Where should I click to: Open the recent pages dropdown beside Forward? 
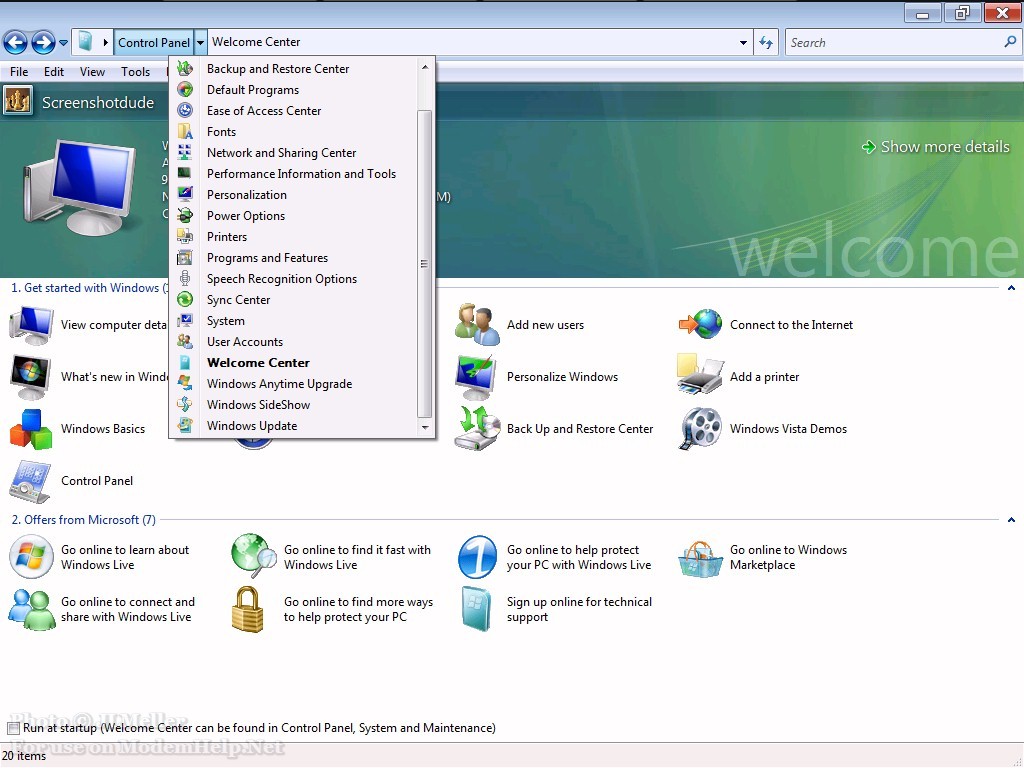pyautogui.click(x=63, y=43)
